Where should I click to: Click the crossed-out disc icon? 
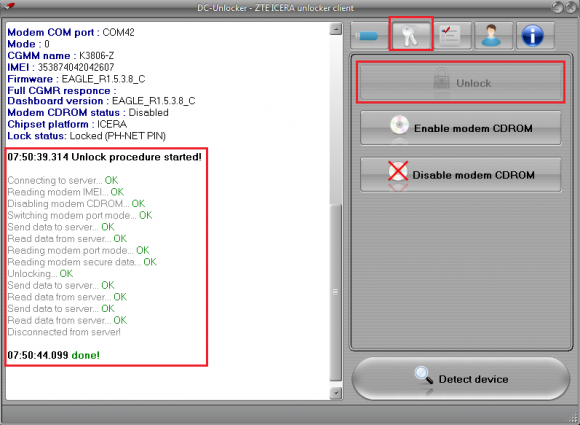point(398,171)
